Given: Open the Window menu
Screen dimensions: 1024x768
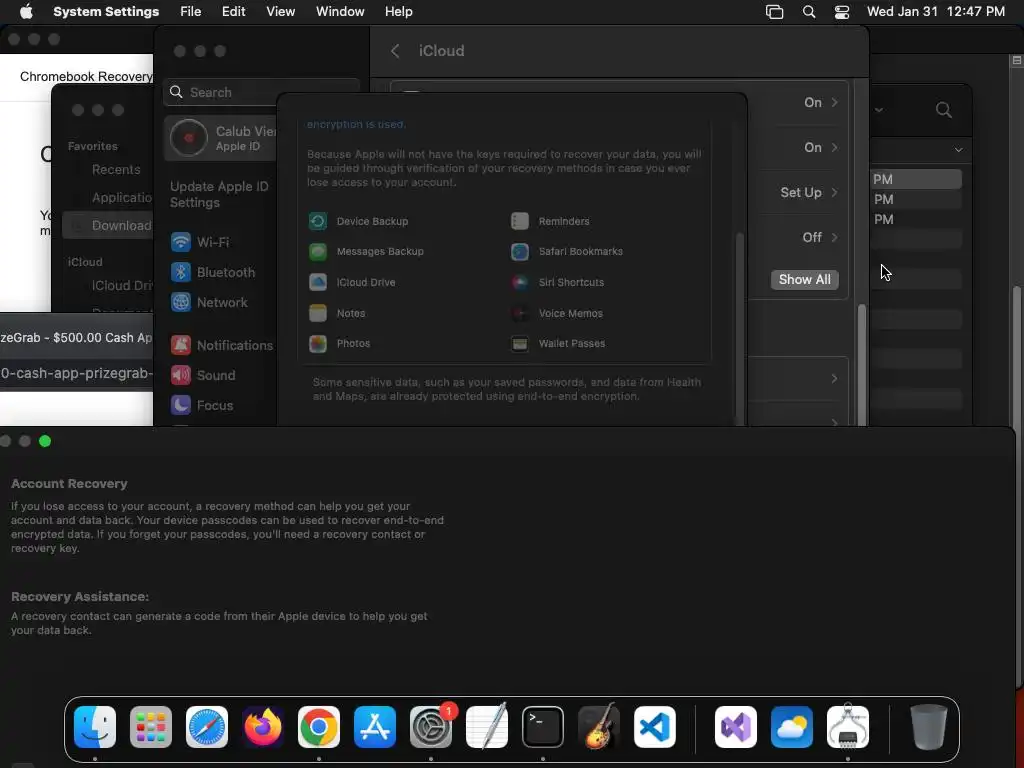Looking at the screenshot, I should point(340,12).
